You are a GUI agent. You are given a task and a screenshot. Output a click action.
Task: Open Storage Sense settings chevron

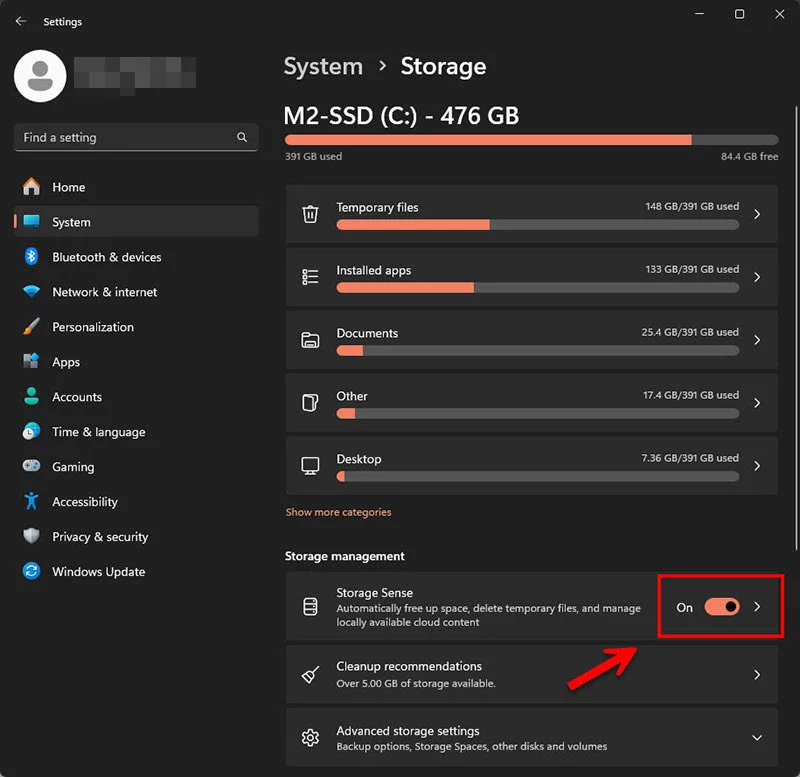[757, 607]
